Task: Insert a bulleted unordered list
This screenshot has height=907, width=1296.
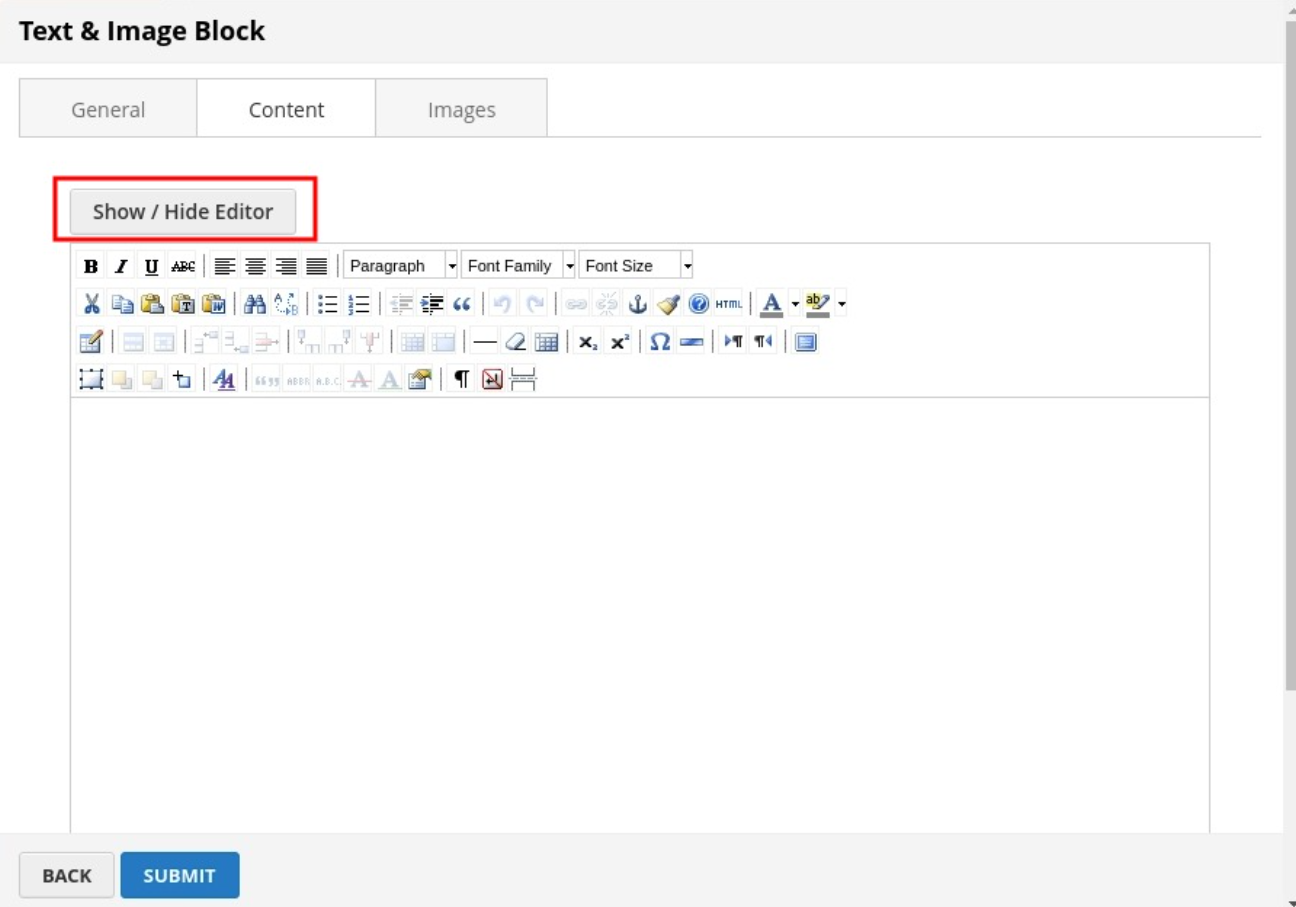Action: [327, 304]
